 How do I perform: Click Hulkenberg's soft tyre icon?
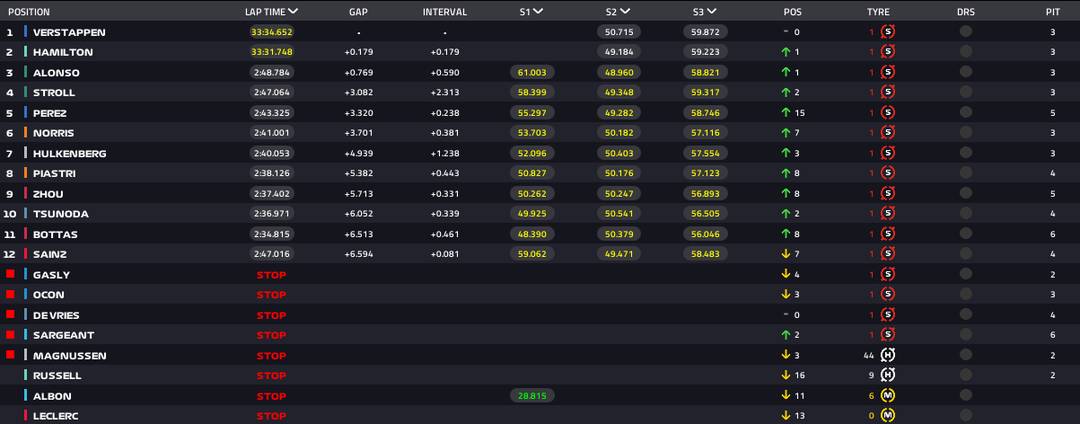pos(888,153)
